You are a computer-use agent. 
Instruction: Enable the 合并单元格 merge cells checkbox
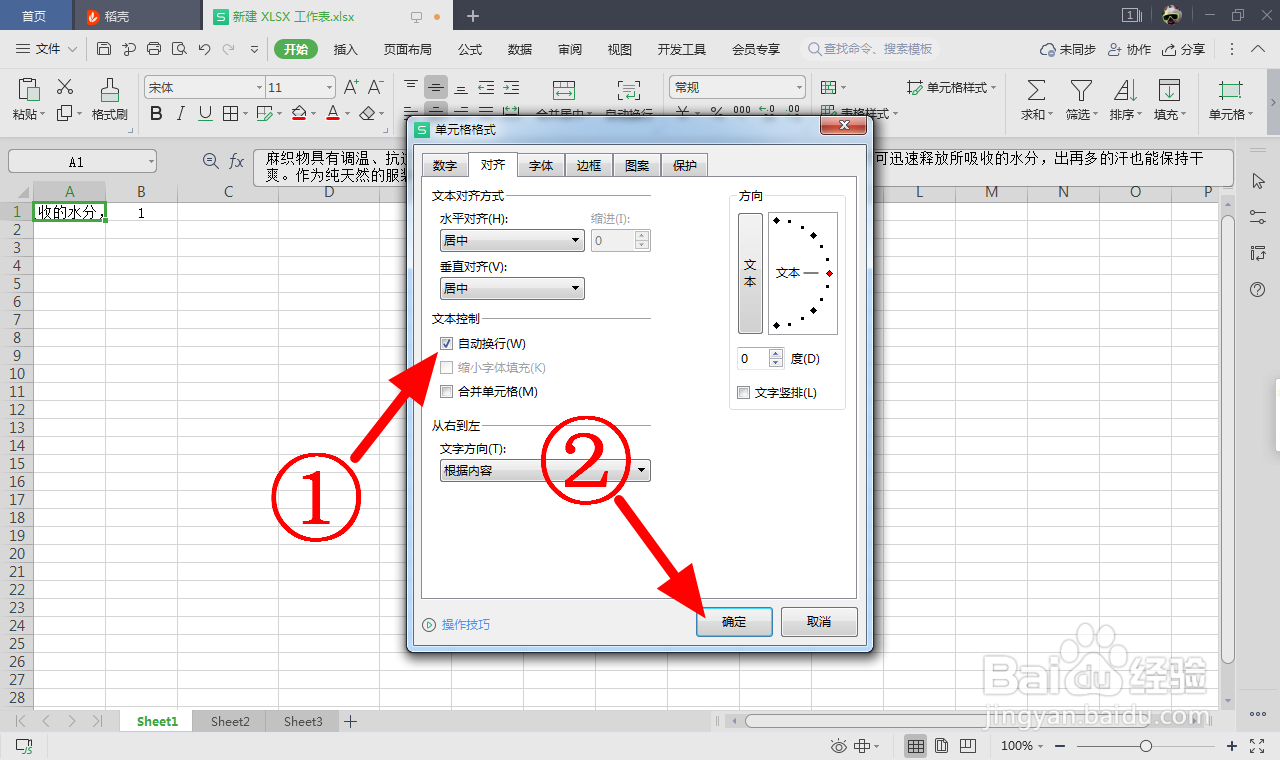pyautogui.click(x=446, y=391)
